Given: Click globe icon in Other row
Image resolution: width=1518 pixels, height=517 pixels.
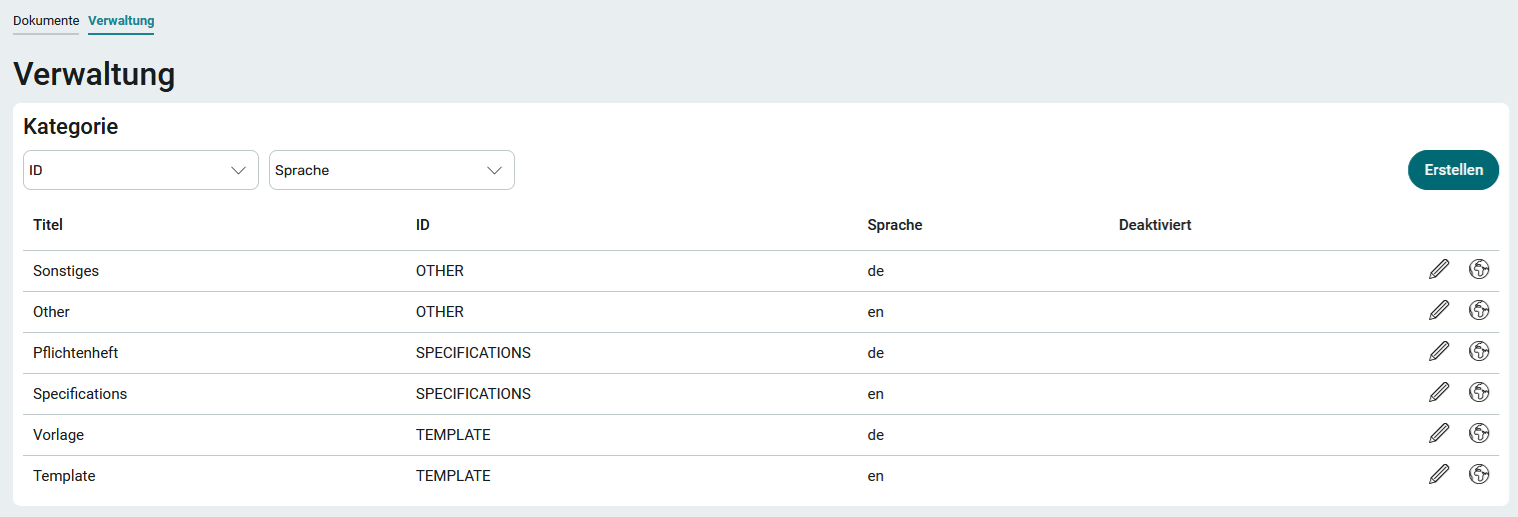Looking at the screenshot, I should (x=1479, y=310).
